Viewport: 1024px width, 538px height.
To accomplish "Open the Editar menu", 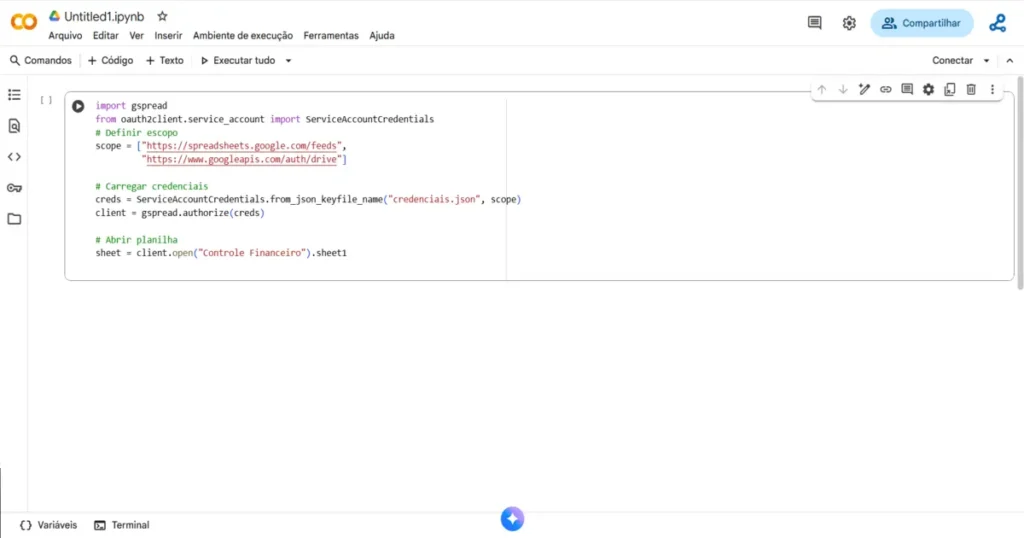I will 105,36.
